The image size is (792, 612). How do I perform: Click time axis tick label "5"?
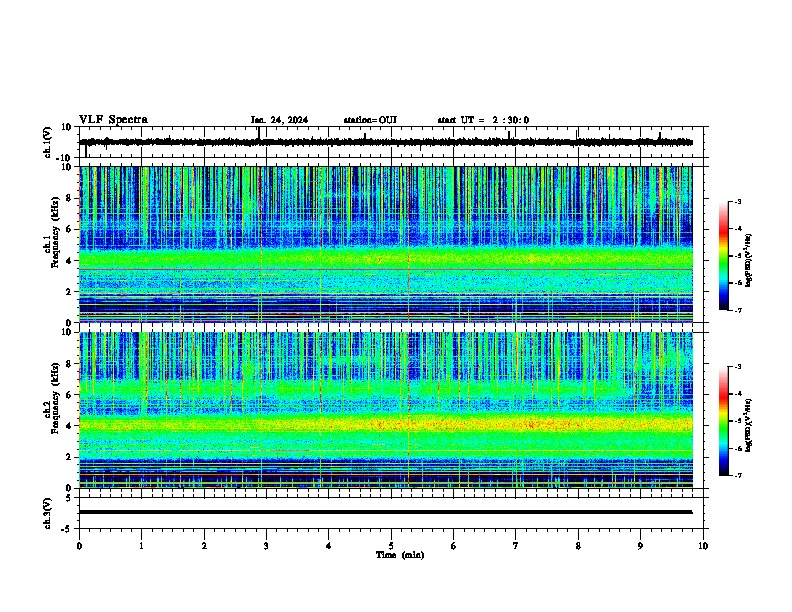tap(391, 546)
